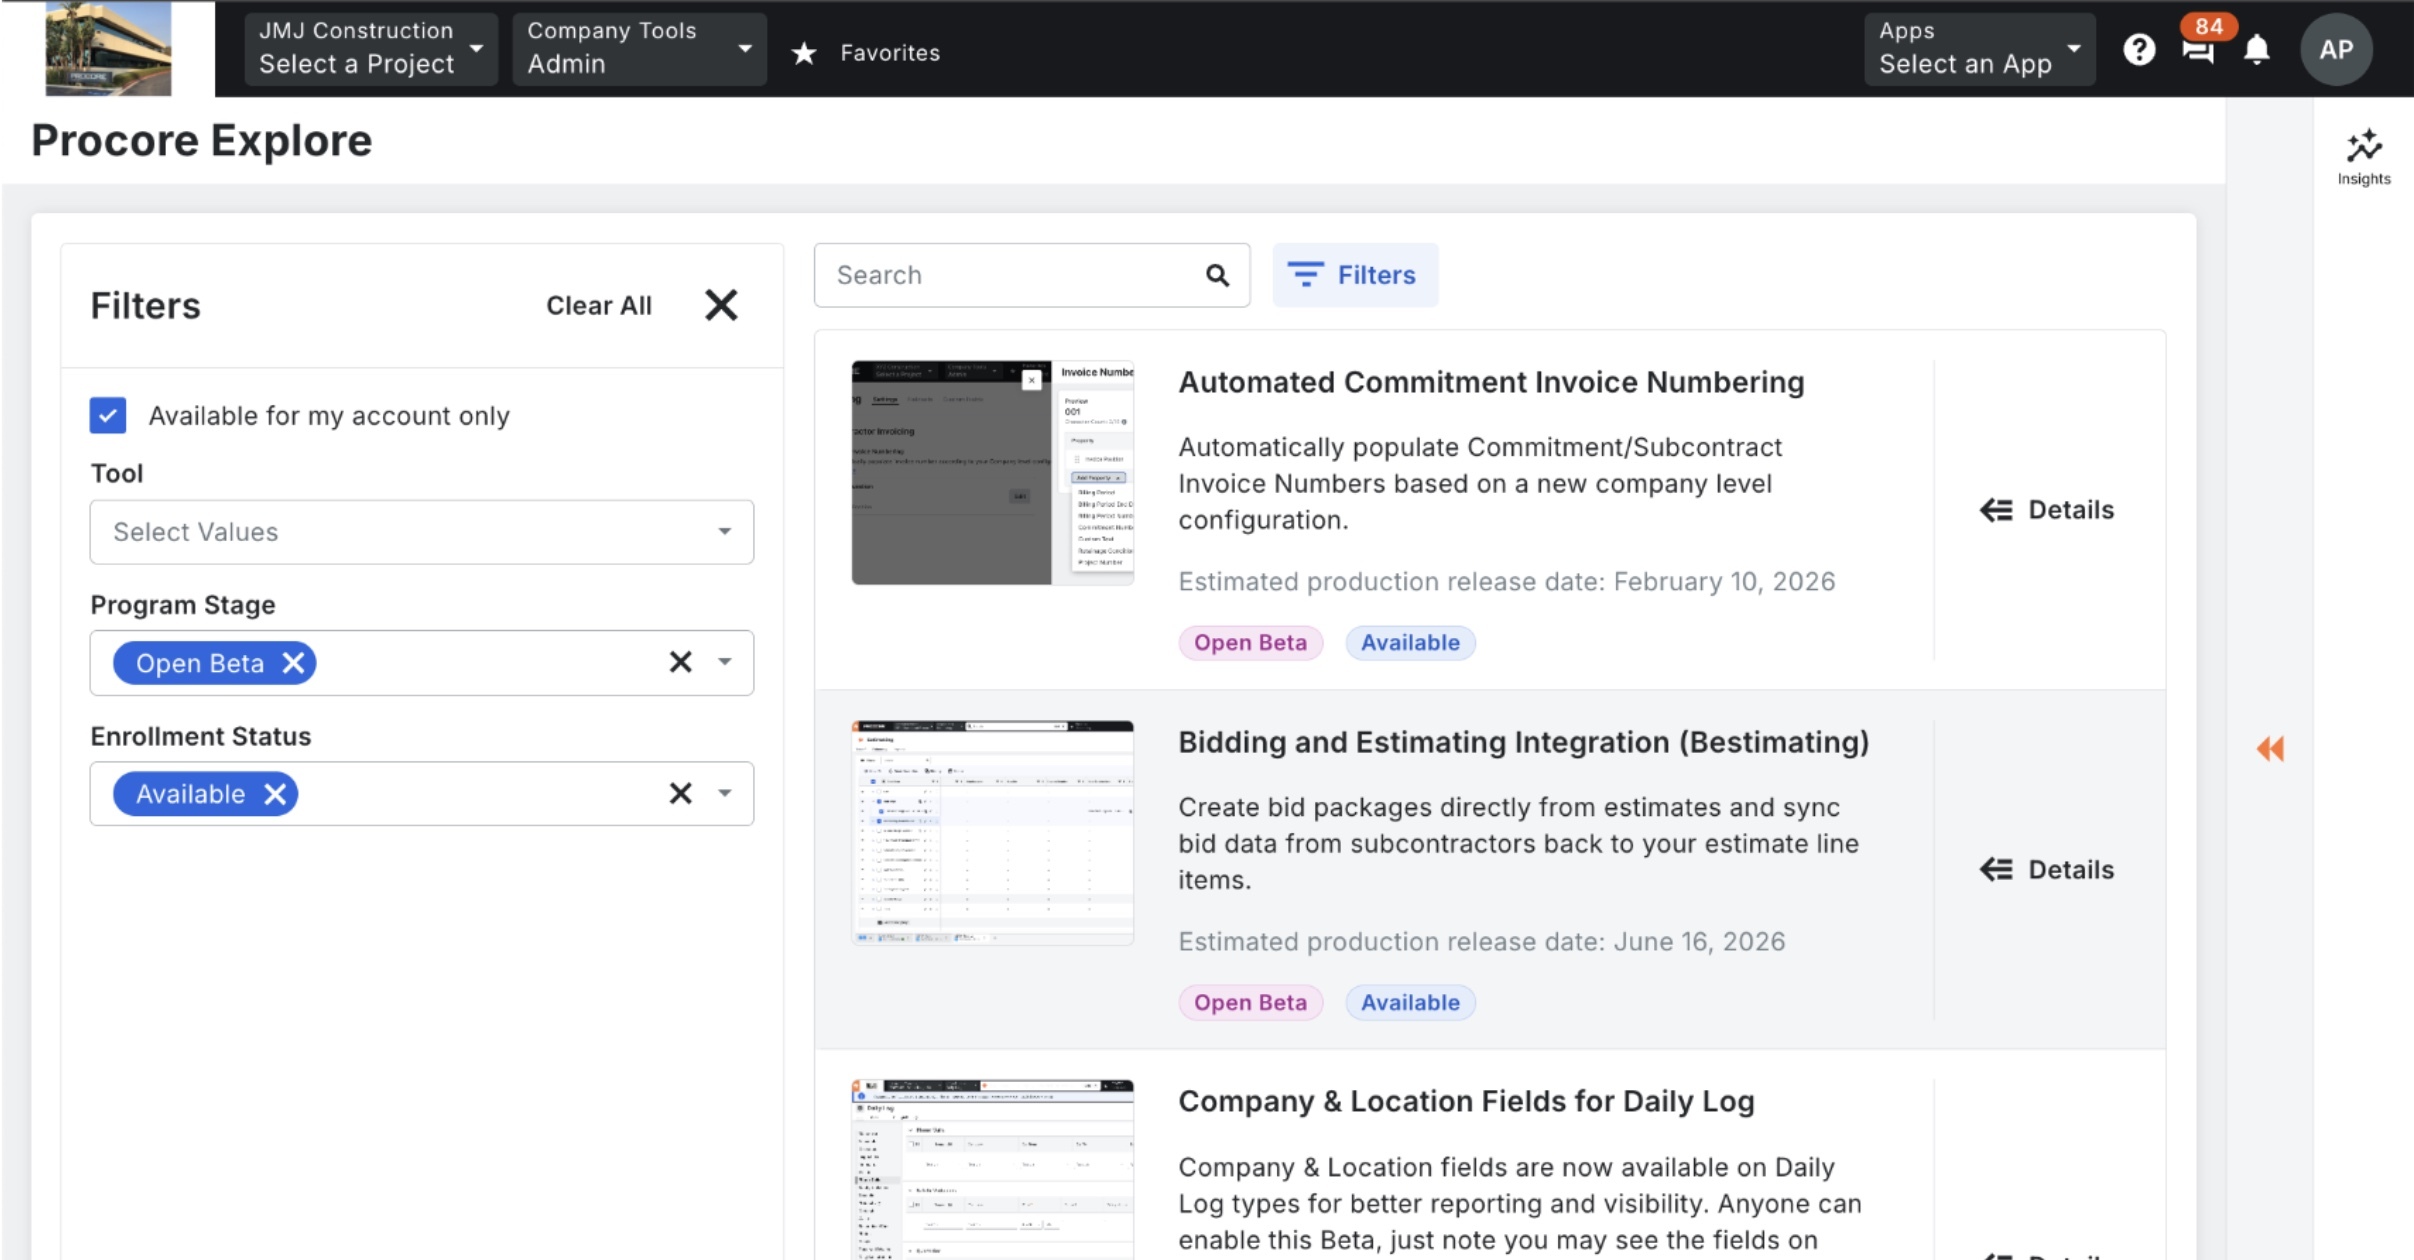Viewport: 2414px width, 1260px height.
Task: Click the Clear All filters button
Action: point(598,305)
